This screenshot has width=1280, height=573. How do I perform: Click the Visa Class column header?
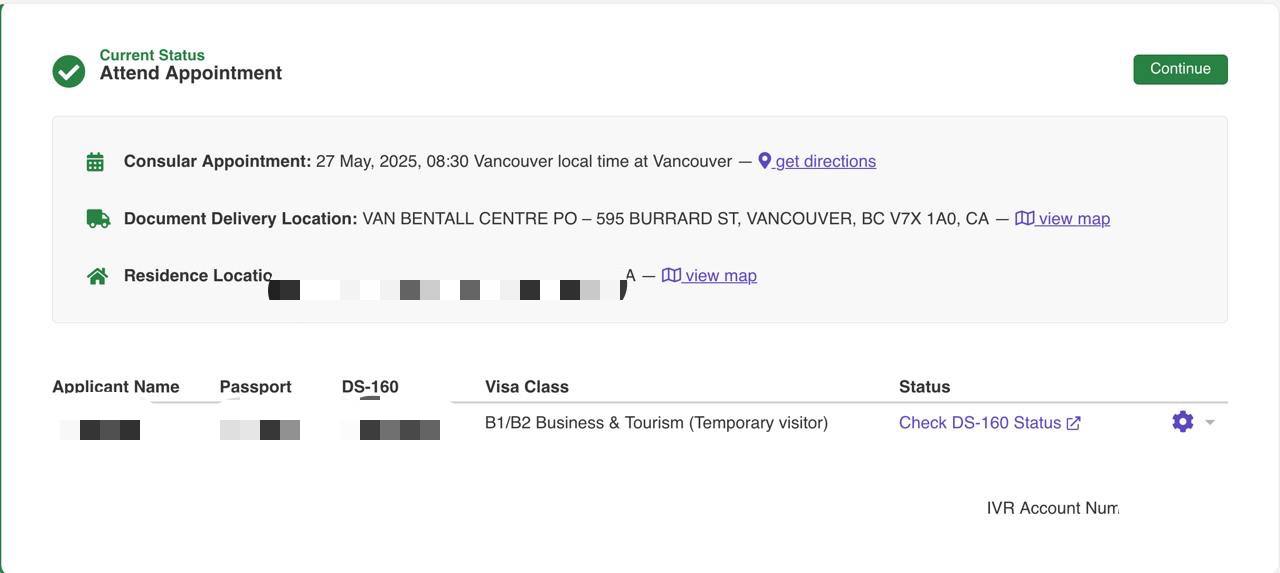pyautogui.click(x=527, y=387)
